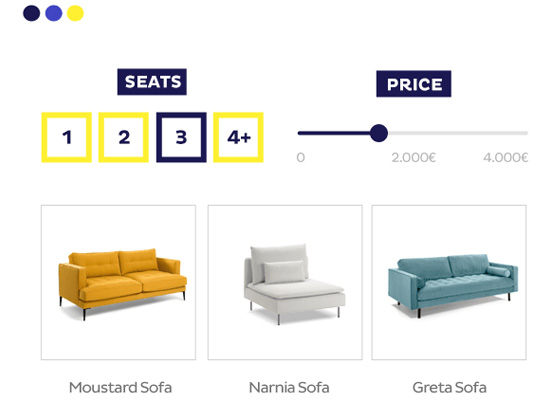Open the white Narnia Sofa image
Viewport: 550px width, 400px height.
(x=285, y=282)
